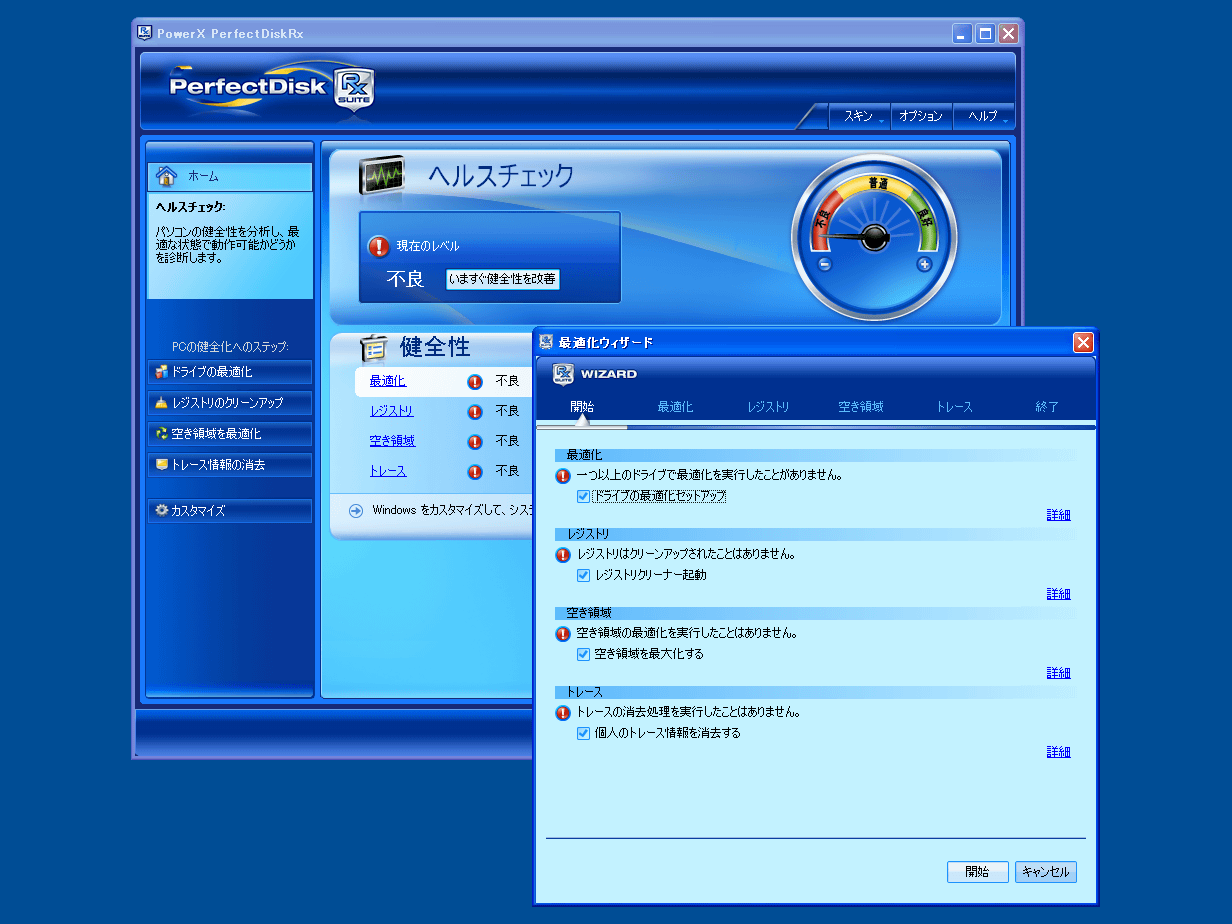1232x924 pixels.
Task: Click いますぐ健全性を改善 button
Action: point(503,279)
